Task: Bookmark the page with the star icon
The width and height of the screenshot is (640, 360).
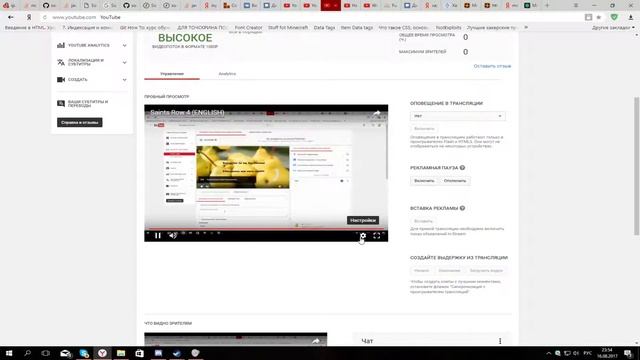Action: click(599, 17)
